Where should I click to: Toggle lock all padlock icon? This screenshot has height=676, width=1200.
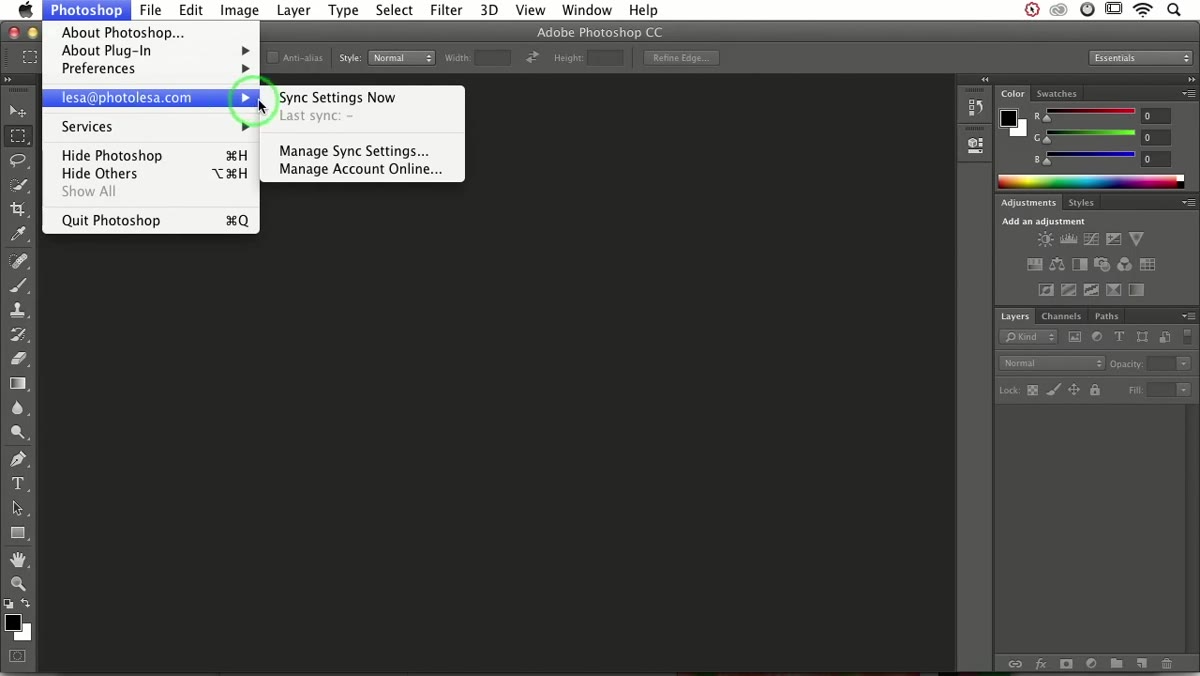coord(1095,390)
